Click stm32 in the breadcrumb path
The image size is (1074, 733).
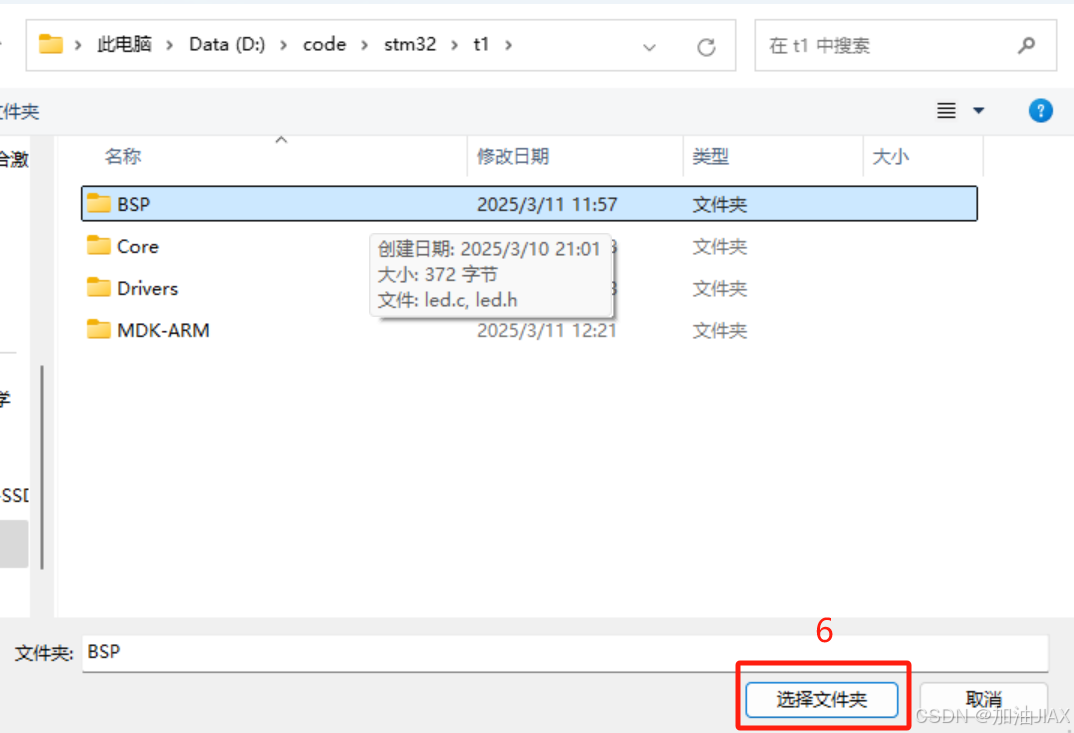click(410, 45)
